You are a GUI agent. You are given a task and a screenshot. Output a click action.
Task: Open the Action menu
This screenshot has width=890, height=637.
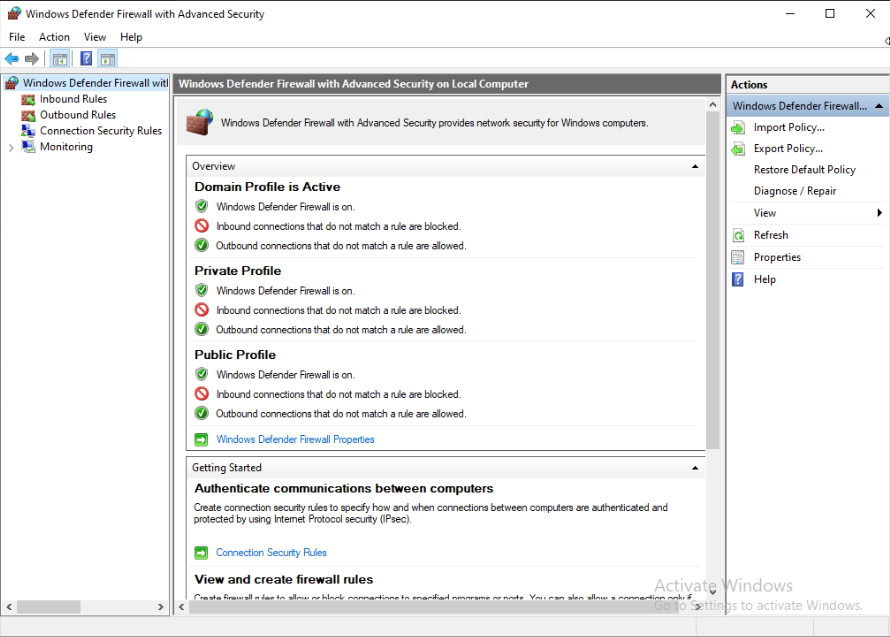point(54,37)
